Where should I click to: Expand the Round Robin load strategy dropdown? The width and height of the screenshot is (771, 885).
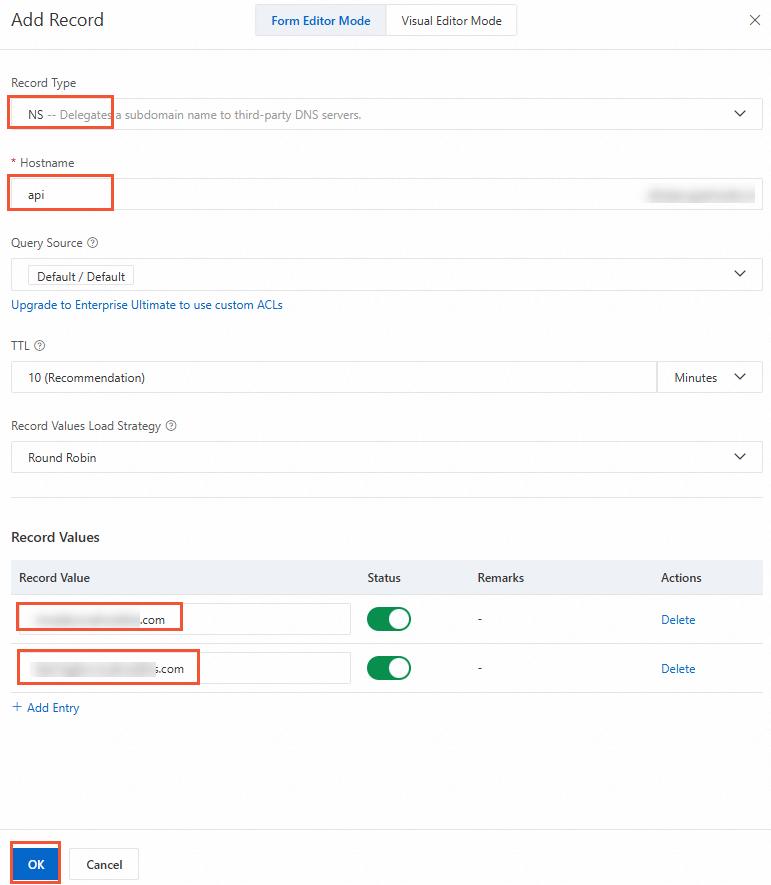pyautogui.click(x=387, y=457)
